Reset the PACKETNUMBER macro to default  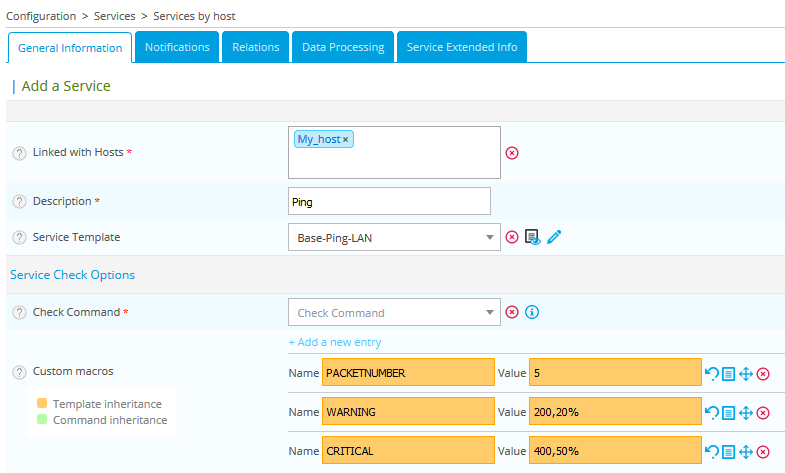(711, 373)
